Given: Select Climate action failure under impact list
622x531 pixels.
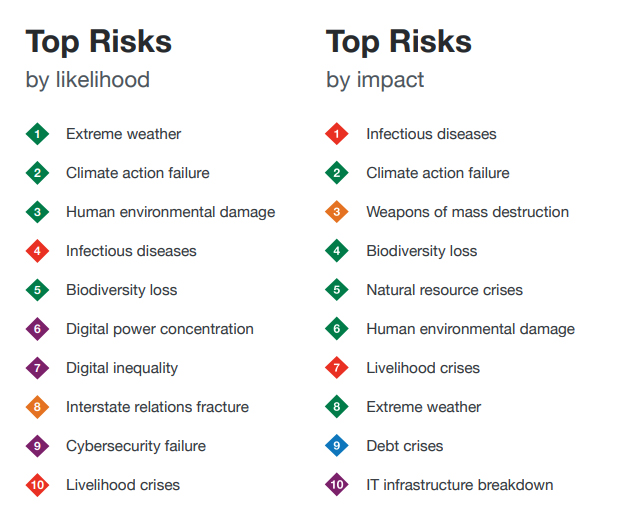Looking at the screenshot, I should tap(438, 173).
